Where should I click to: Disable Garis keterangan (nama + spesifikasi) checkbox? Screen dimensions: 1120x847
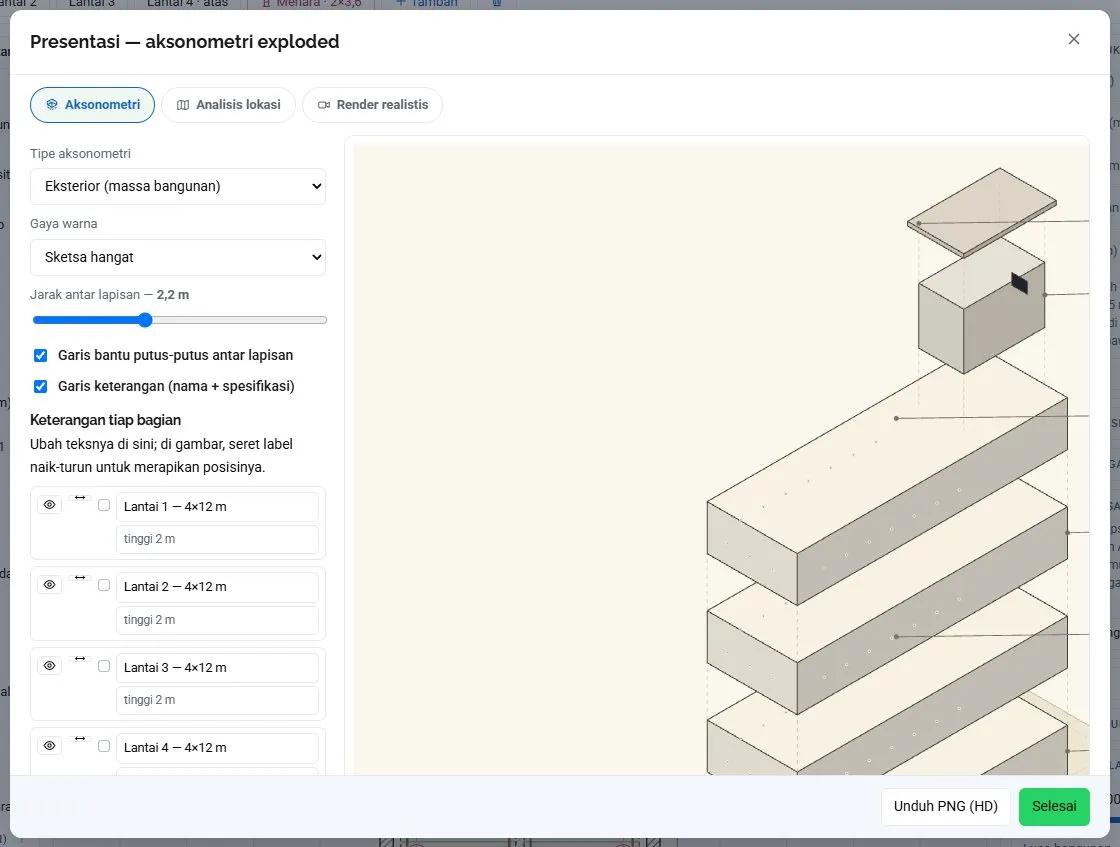click(x=41, y=386)
